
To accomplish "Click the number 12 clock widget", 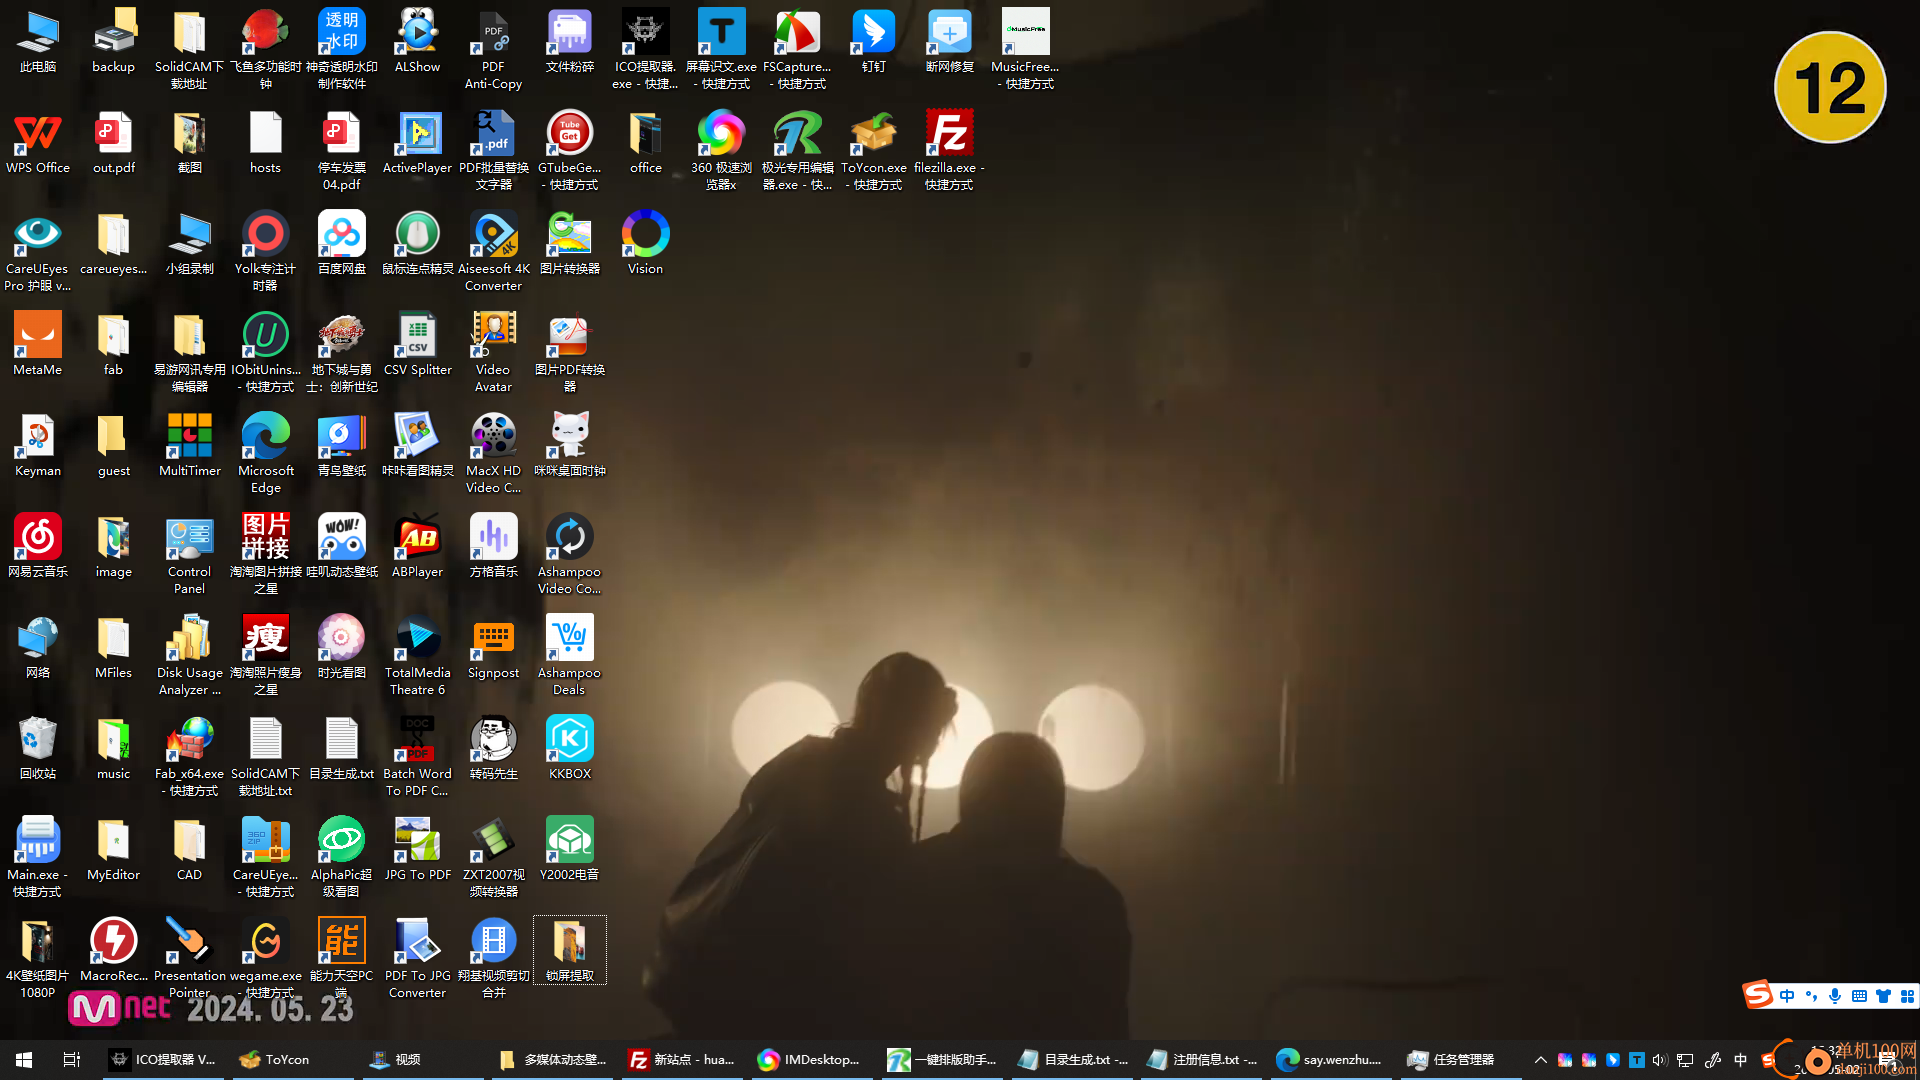I will pyautogui.click(x=1830, y=87).
